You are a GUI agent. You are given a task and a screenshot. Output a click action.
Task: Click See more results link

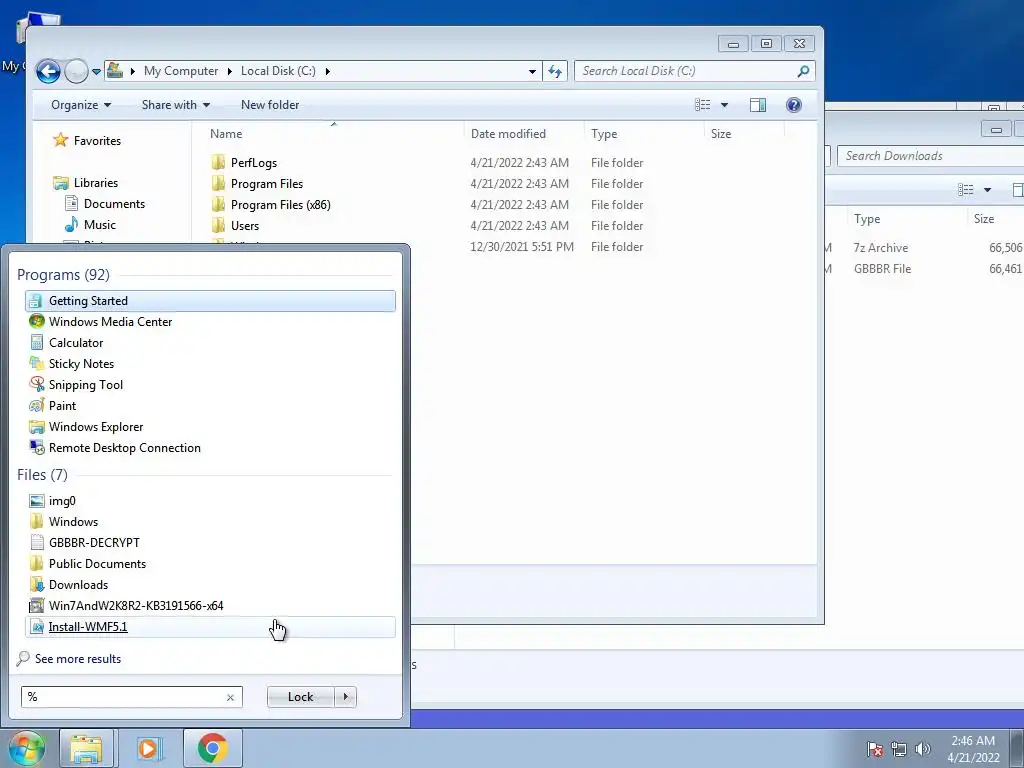[x=78, y=658]
